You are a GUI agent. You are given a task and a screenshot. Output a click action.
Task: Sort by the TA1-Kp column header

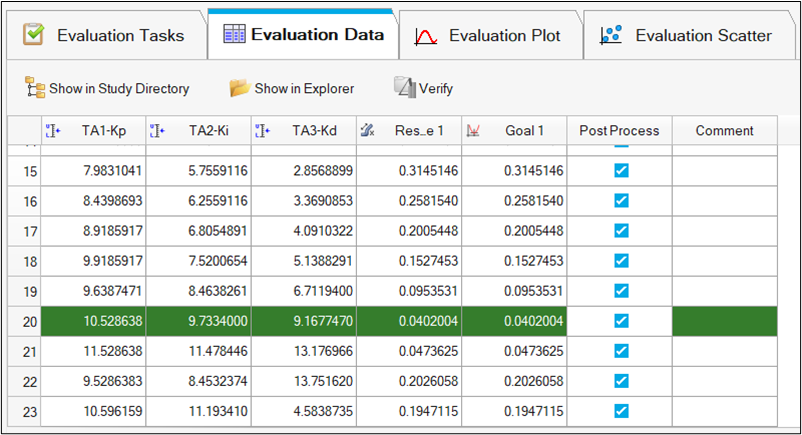[103, 131]
